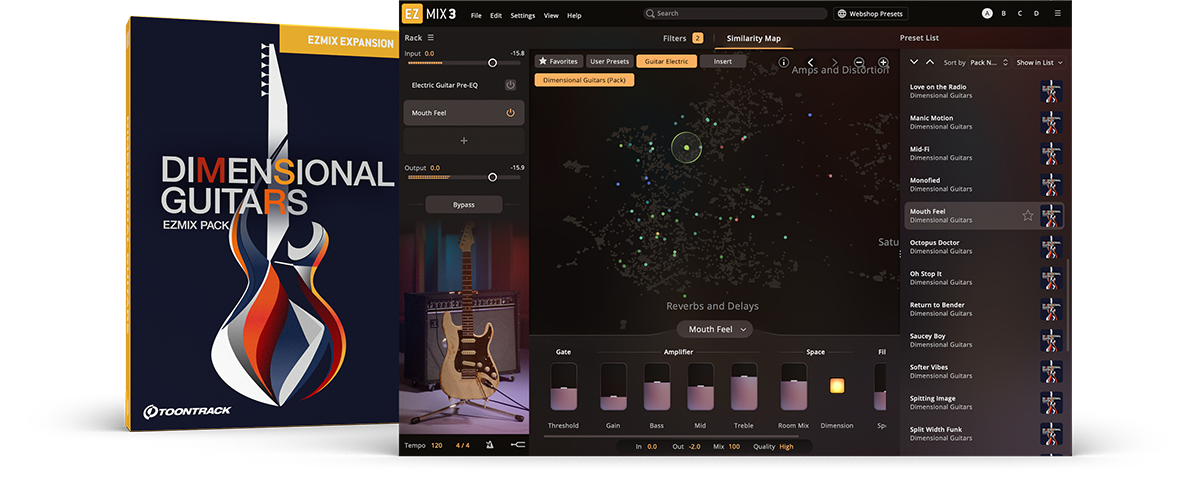Favorite the Mouth Feel preset star
Screen dimensions: 1200x488
1027,215
